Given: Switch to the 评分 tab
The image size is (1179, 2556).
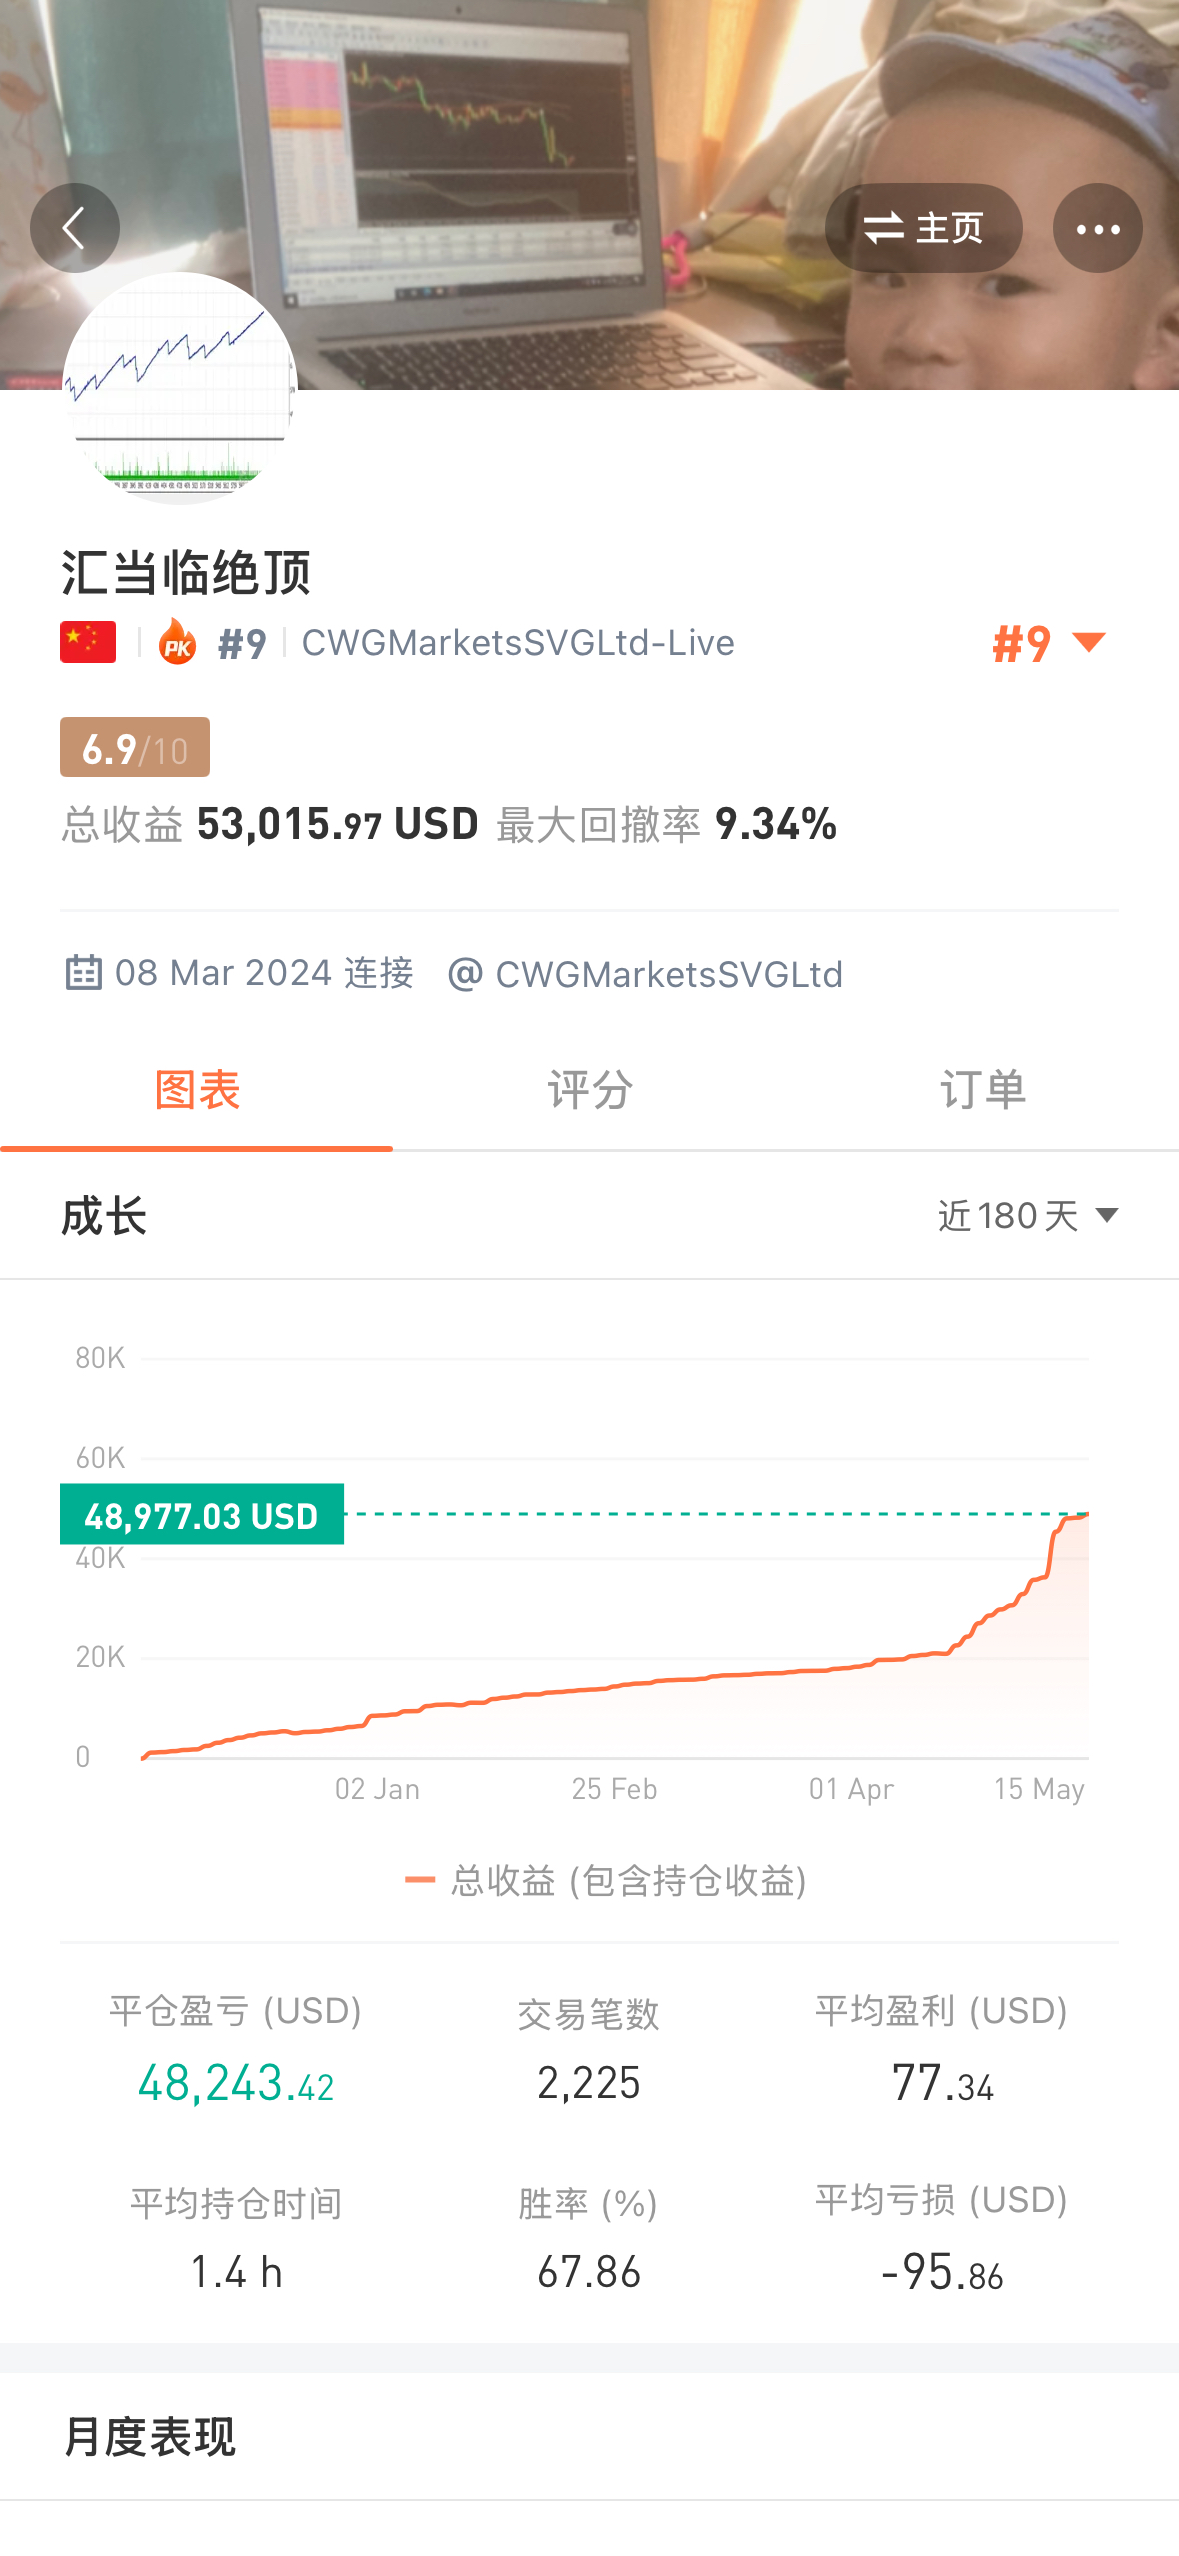Looking at the screenshot, I should tap(590, 1090).
